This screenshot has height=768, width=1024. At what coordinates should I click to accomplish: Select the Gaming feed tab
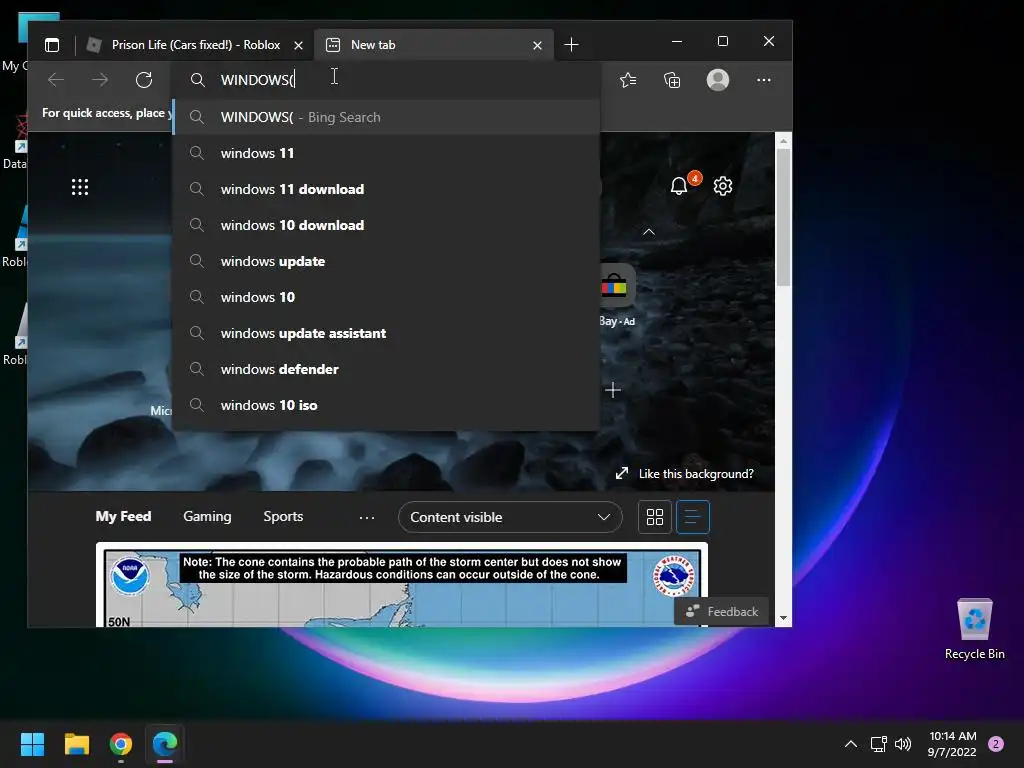pyautogui.click(x=207, y=517)
